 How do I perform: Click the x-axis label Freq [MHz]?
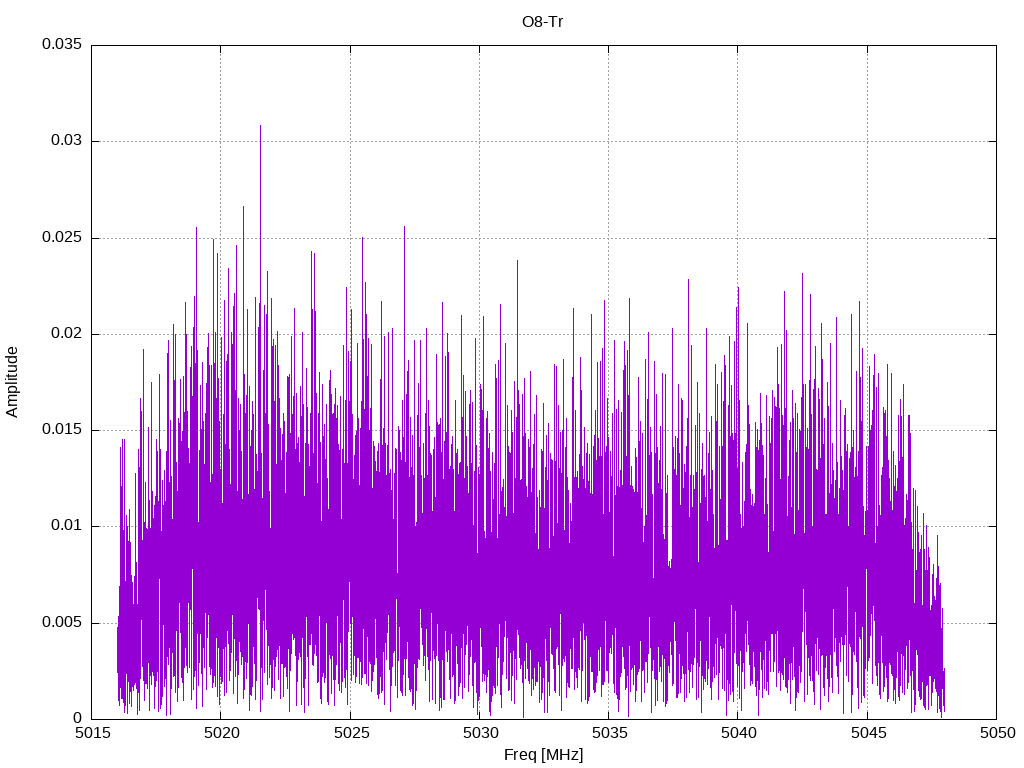[x=543, y=755]
